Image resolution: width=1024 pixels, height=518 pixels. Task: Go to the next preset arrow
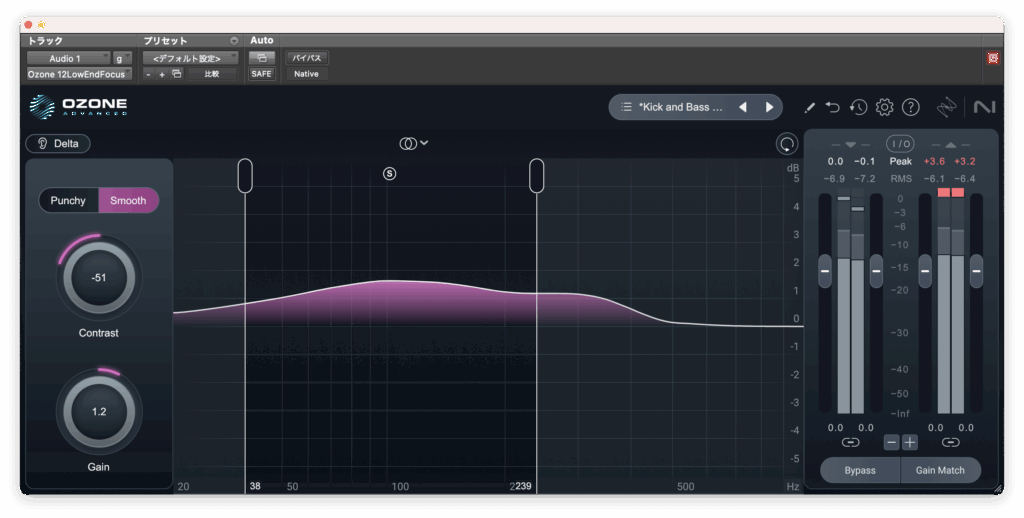pyautogui.click(x=769, y=107)
